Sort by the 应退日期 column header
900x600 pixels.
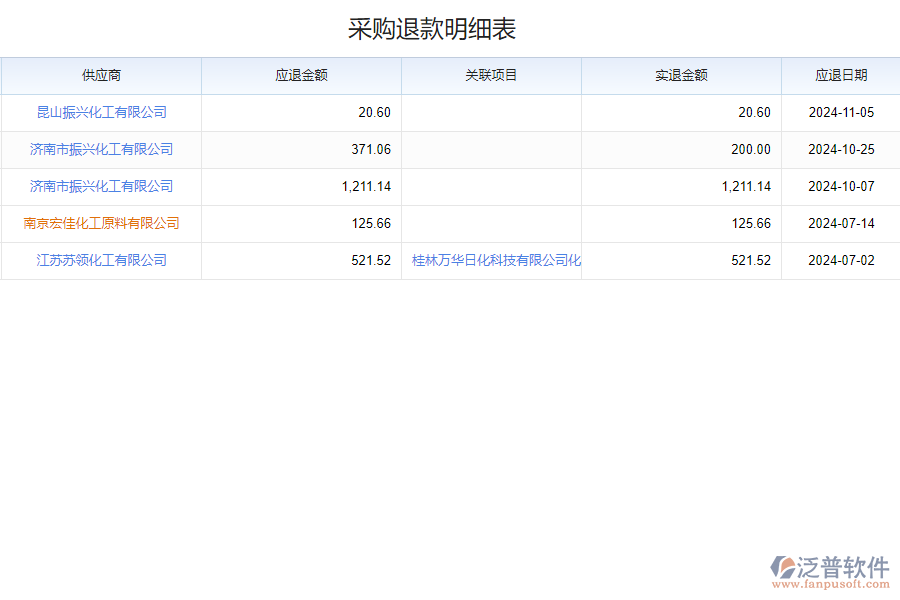840,75
